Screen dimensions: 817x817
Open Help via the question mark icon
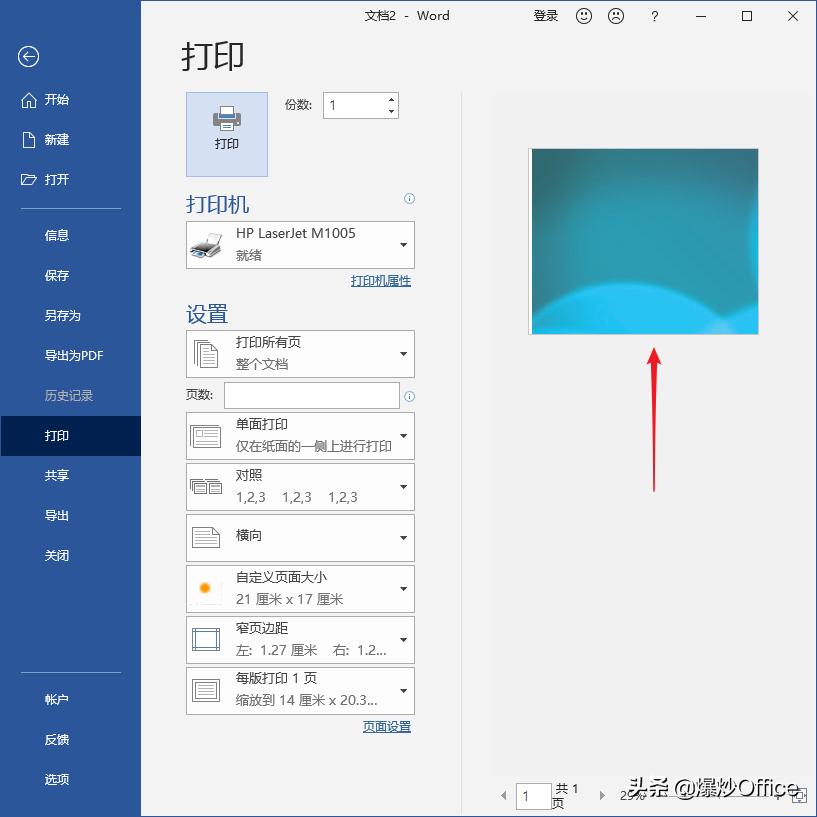pos(654,16)
